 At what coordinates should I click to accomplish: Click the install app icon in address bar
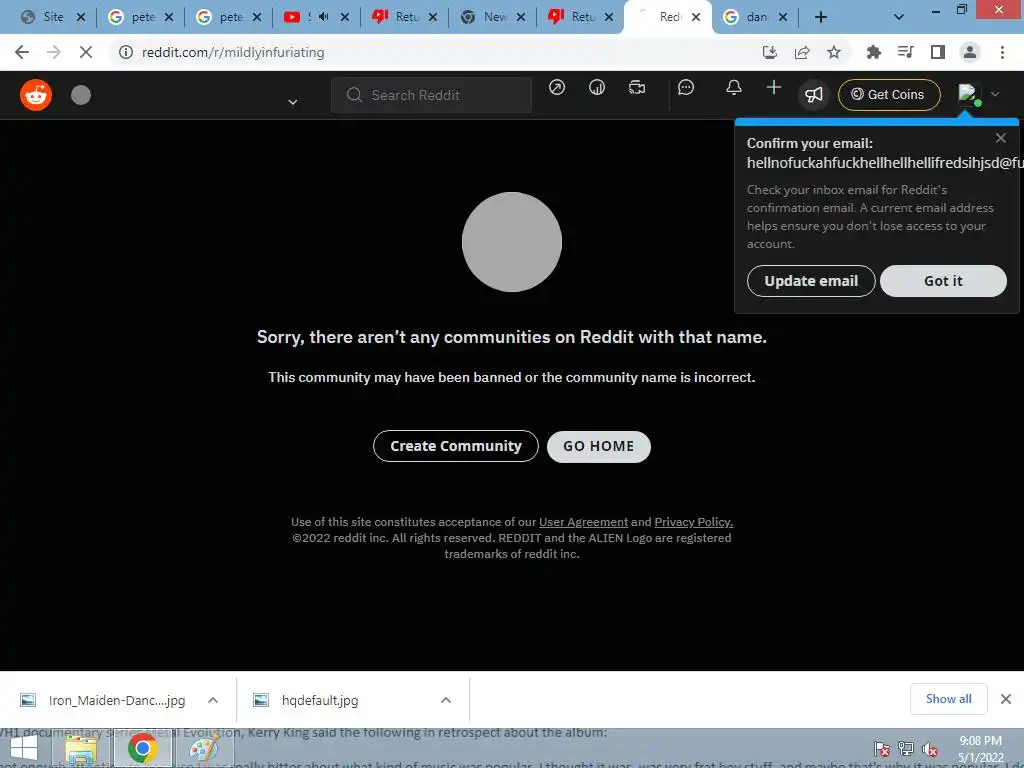[x=770, y=52]
